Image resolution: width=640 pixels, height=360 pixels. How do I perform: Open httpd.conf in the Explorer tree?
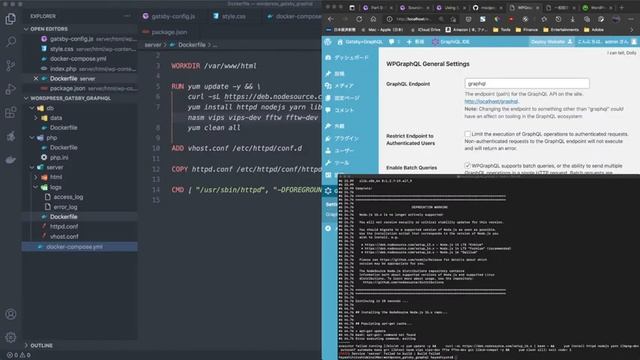[64, 227]
